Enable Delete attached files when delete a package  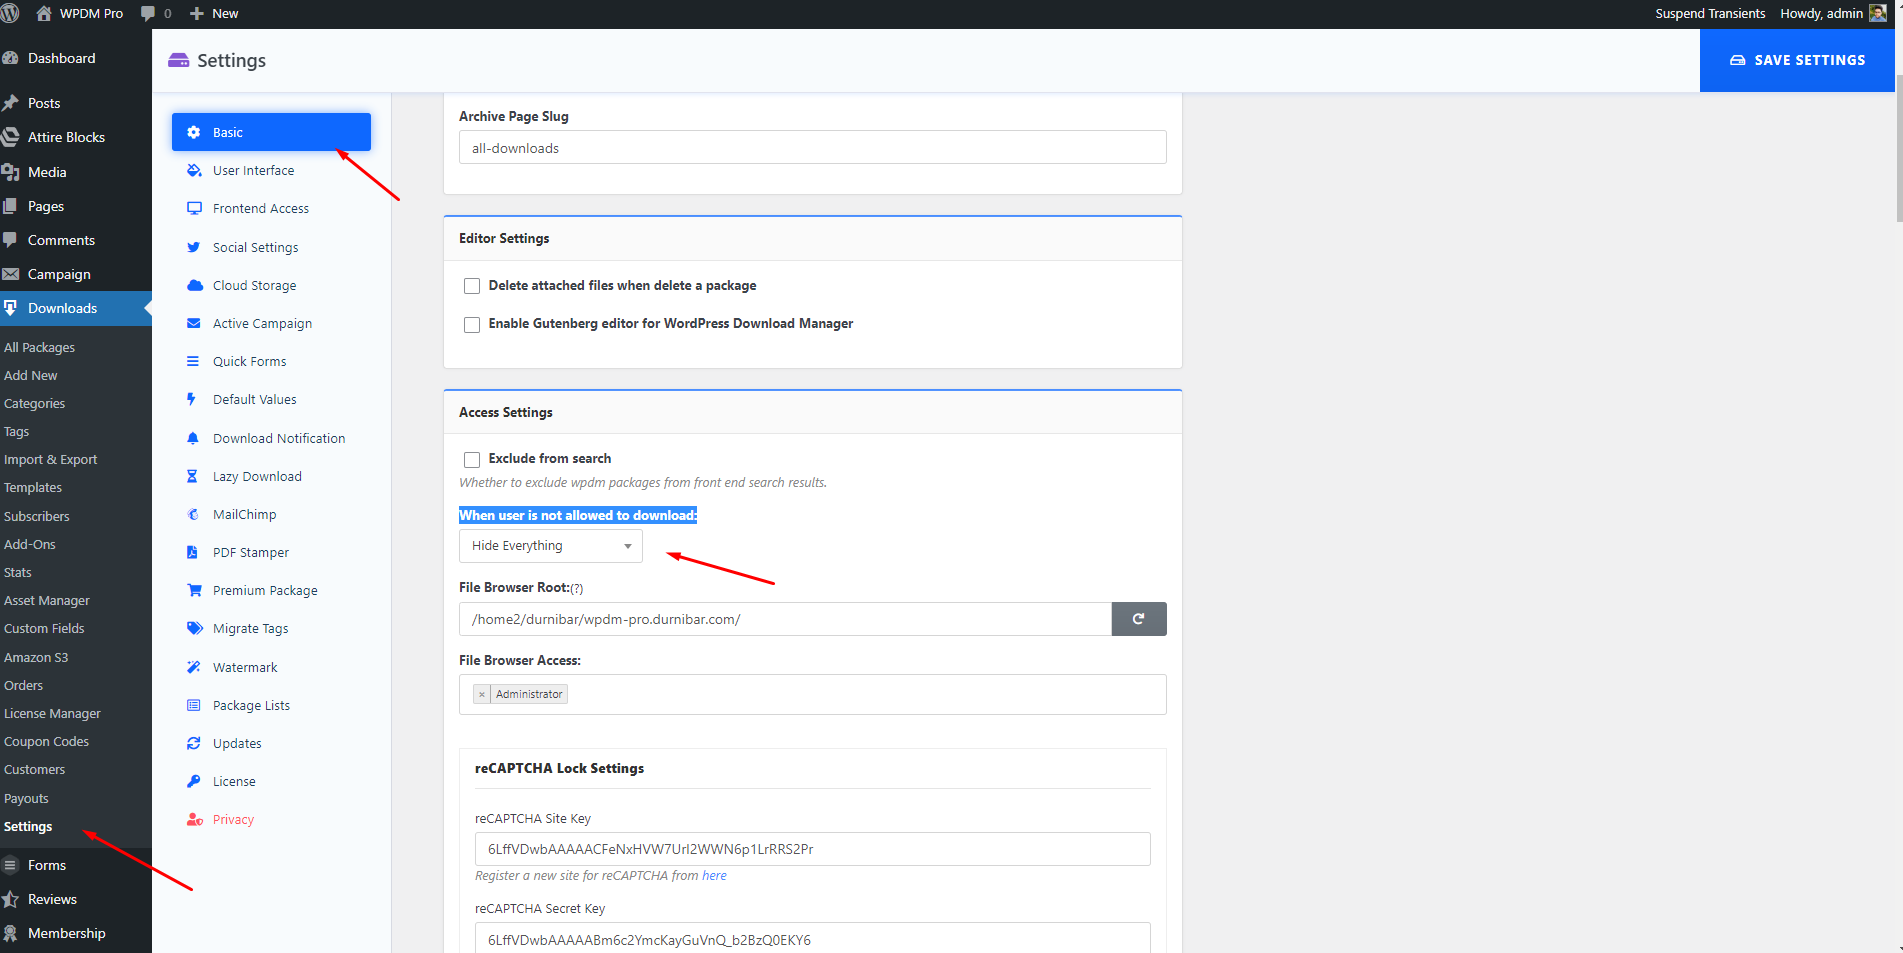click(472, 286)
